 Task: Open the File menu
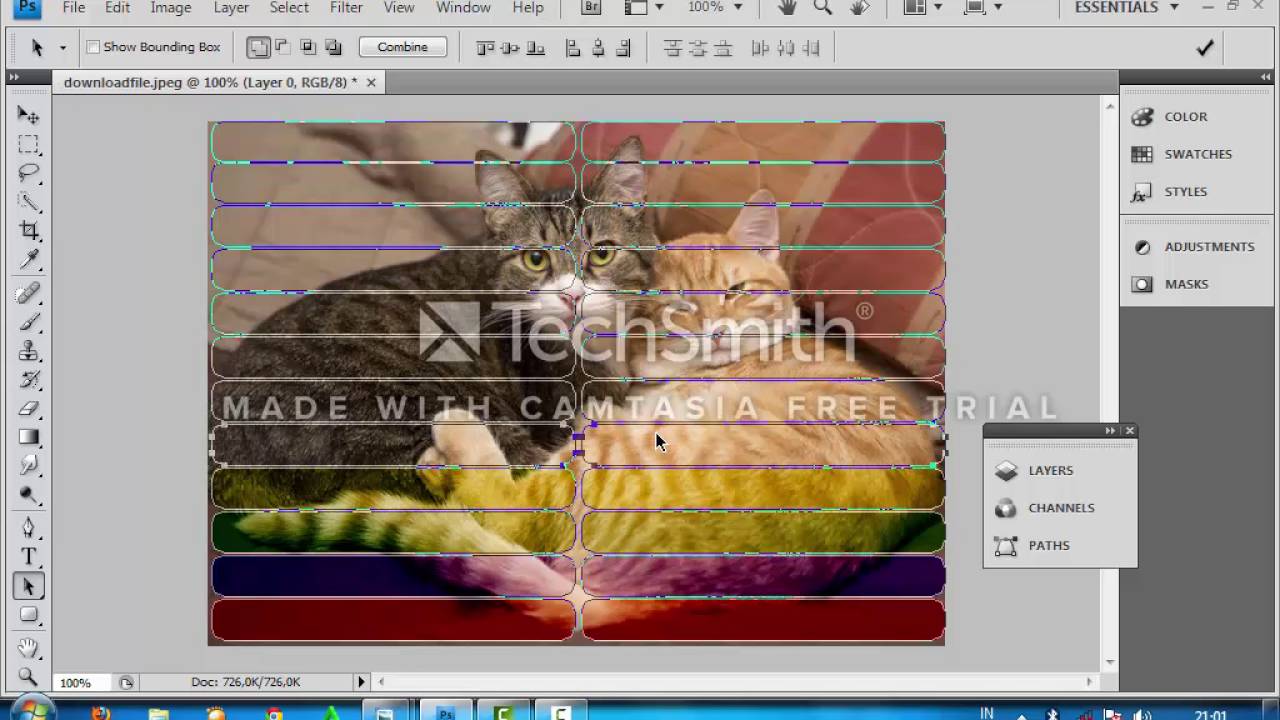pyautogui.click(x=73, y=8)
